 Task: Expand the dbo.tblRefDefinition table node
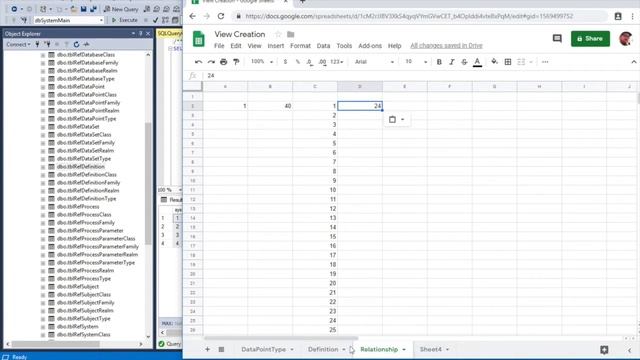pos(43,167)
